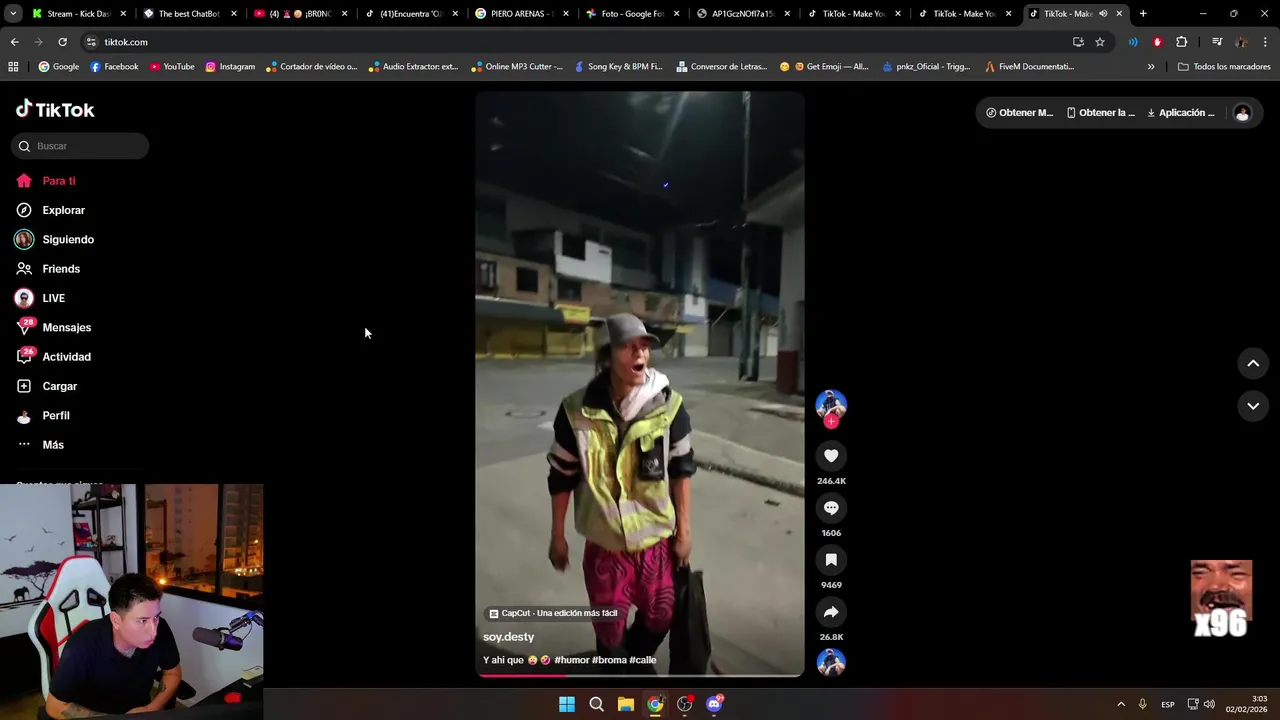Open the Get Emoji bookmark
This screenshot has width=1280, height=720.
(824, 67)
